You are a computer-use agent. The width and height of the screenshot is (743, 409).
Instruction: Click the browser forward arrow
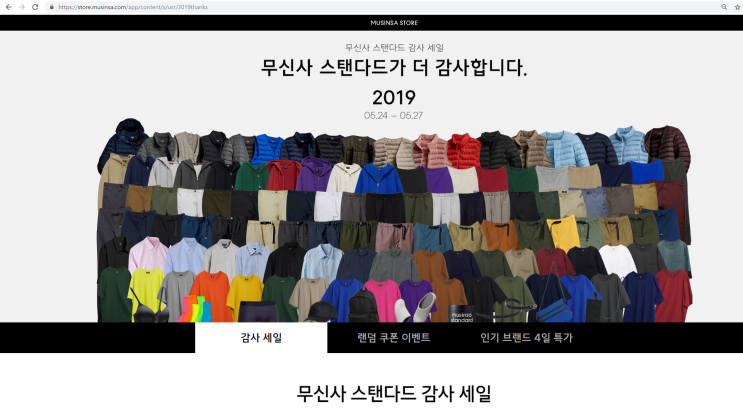click(22, 7)
